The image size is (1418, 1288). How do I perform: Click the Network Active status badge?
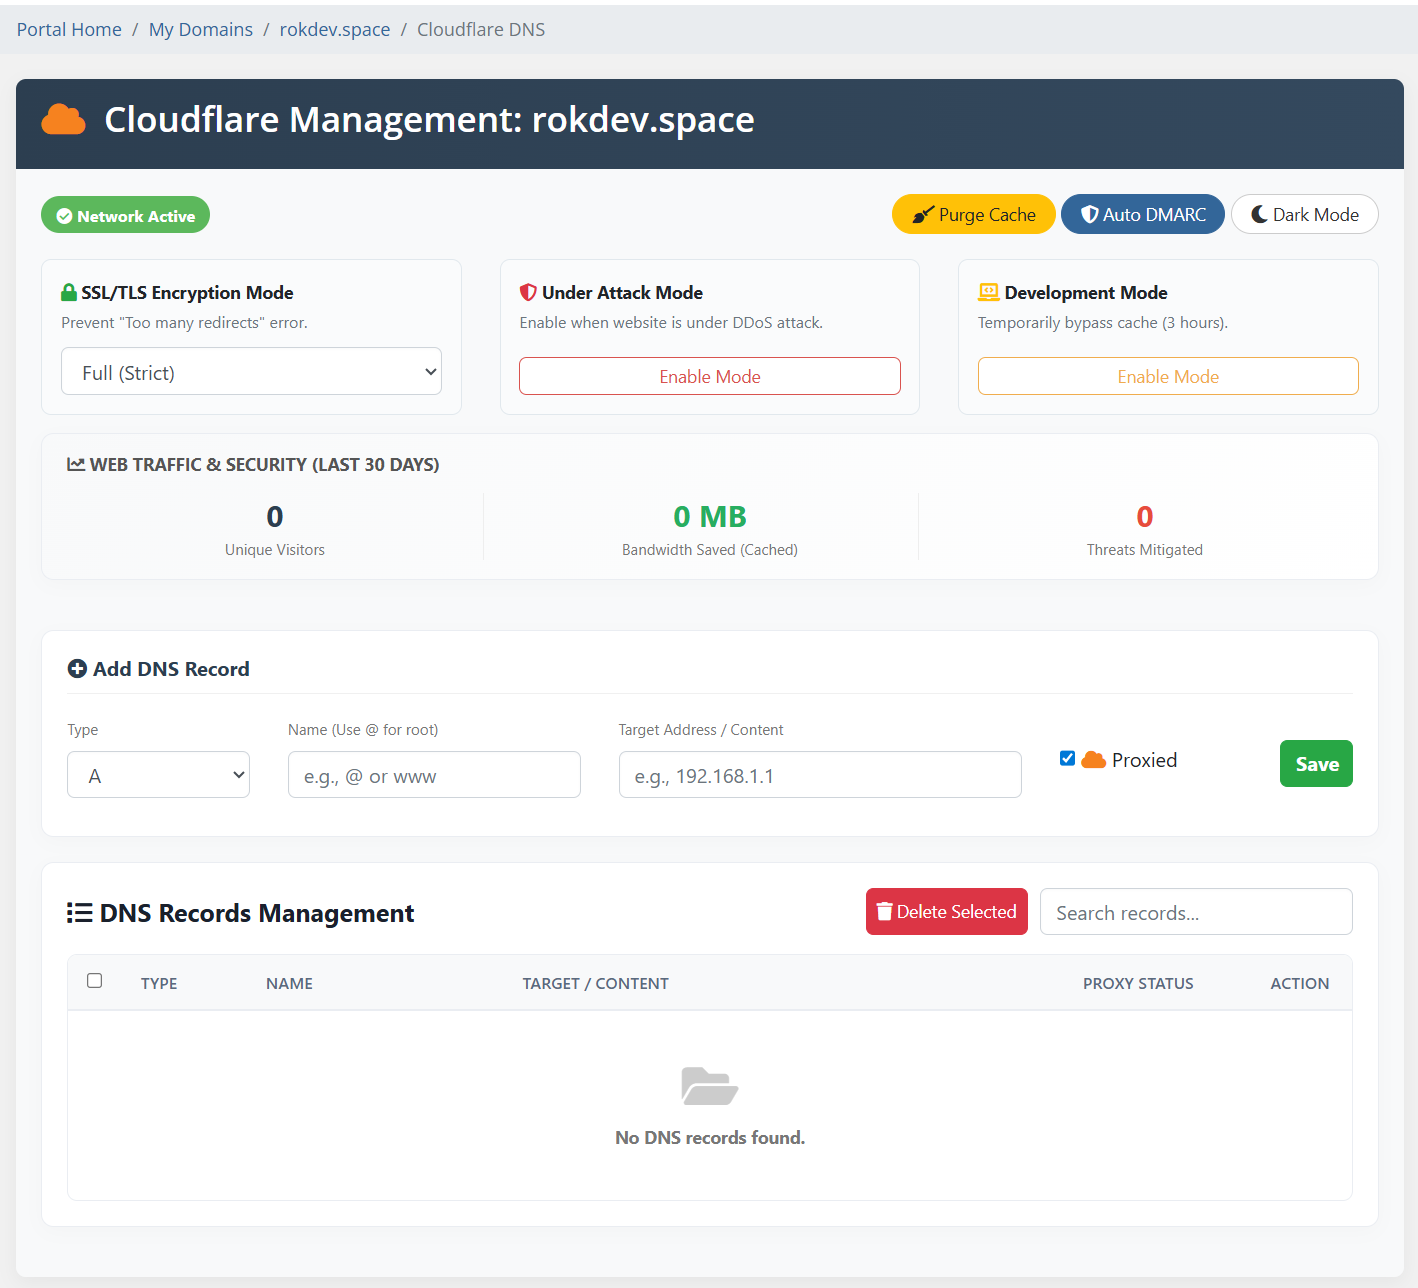[125, 215]
